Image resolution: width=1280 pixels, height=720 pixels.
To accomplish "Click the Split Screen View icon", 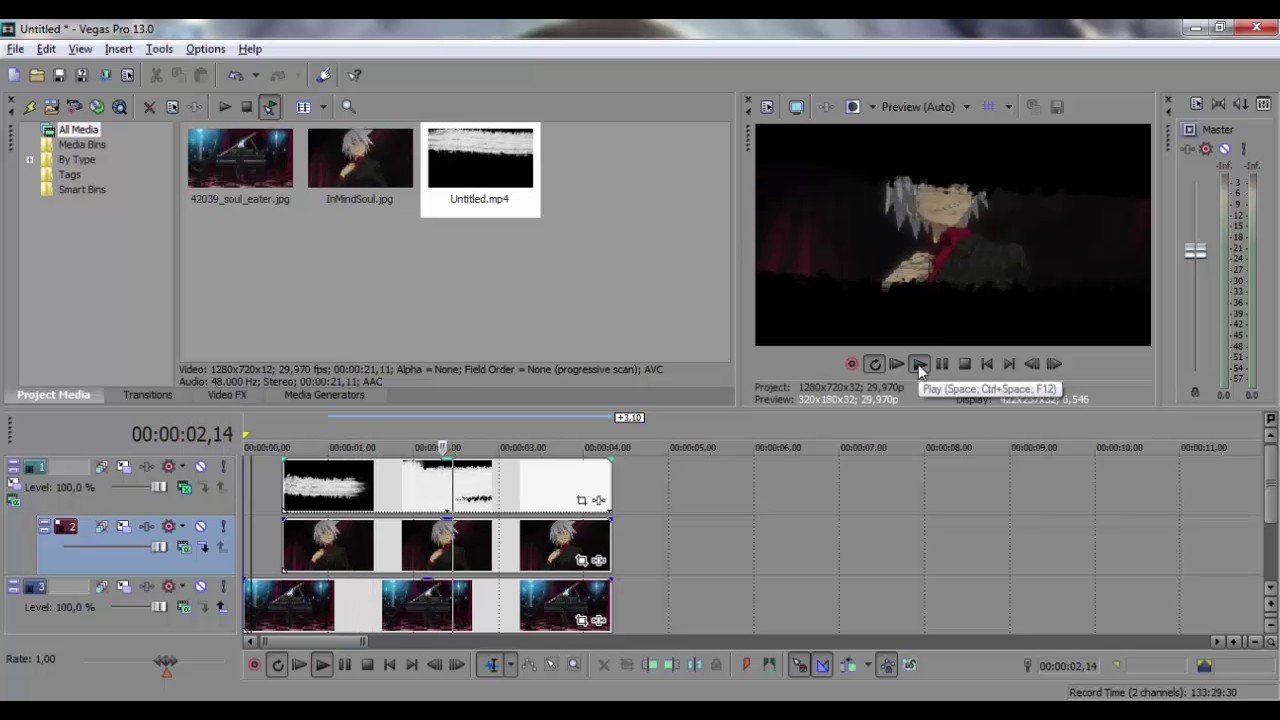I will (x=853, y=107).
